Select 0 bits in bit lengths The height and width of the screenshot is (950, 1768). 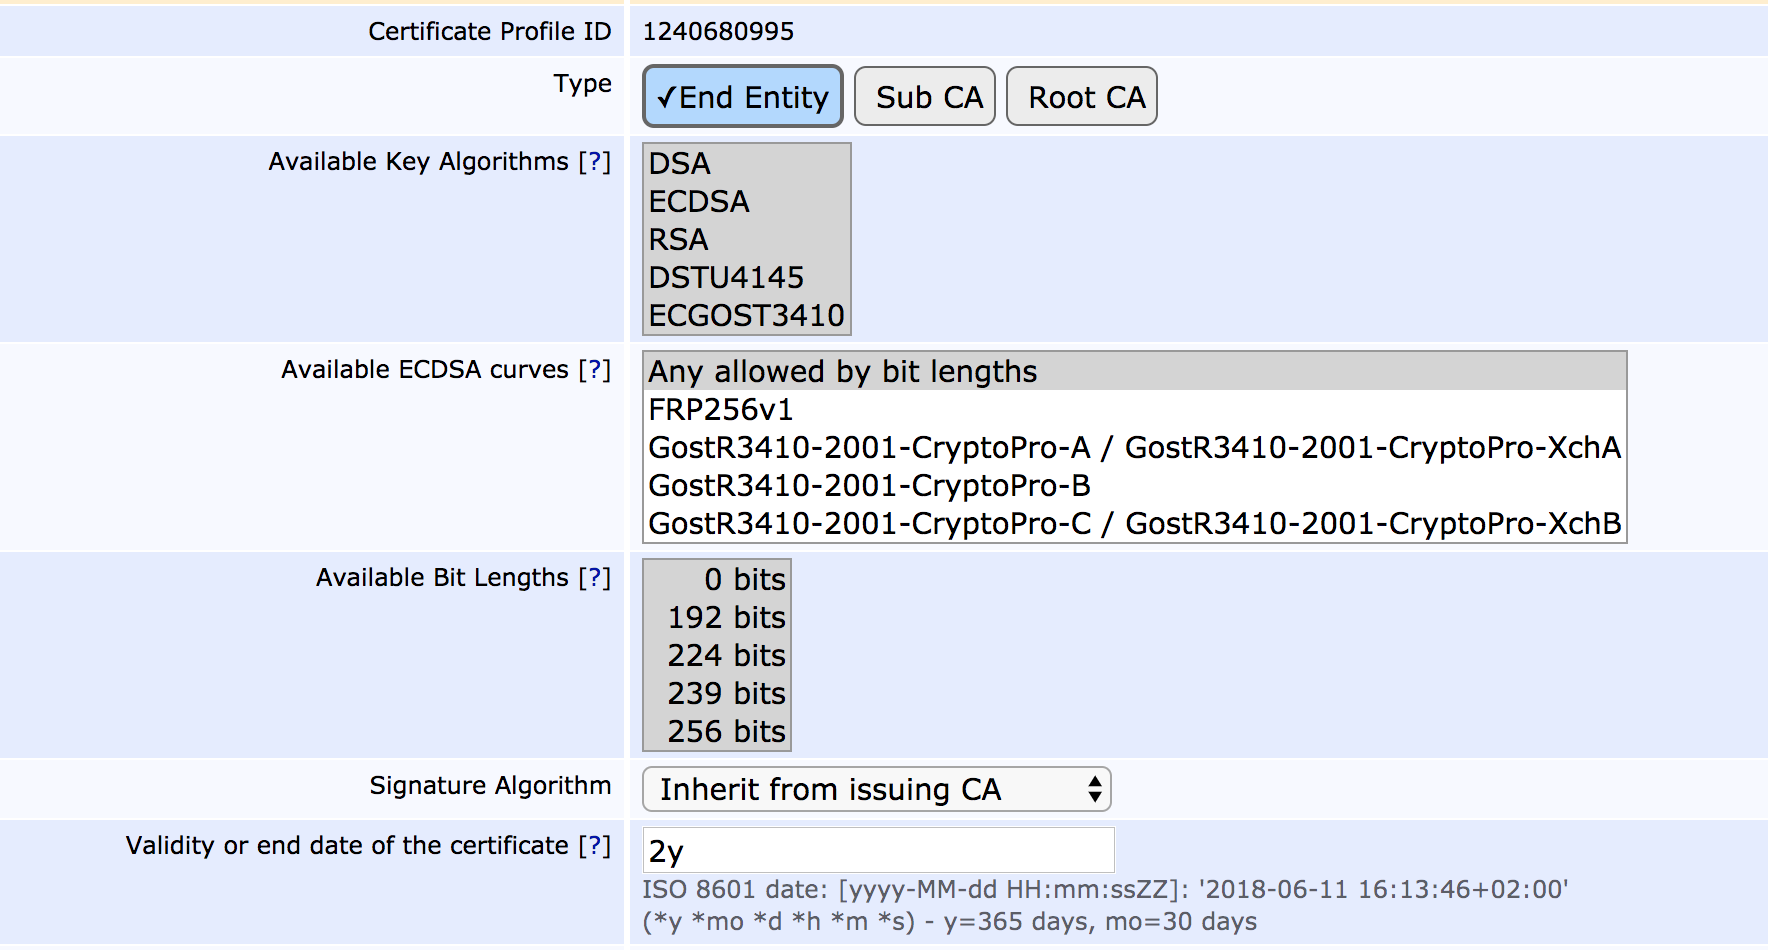(717, 580)
